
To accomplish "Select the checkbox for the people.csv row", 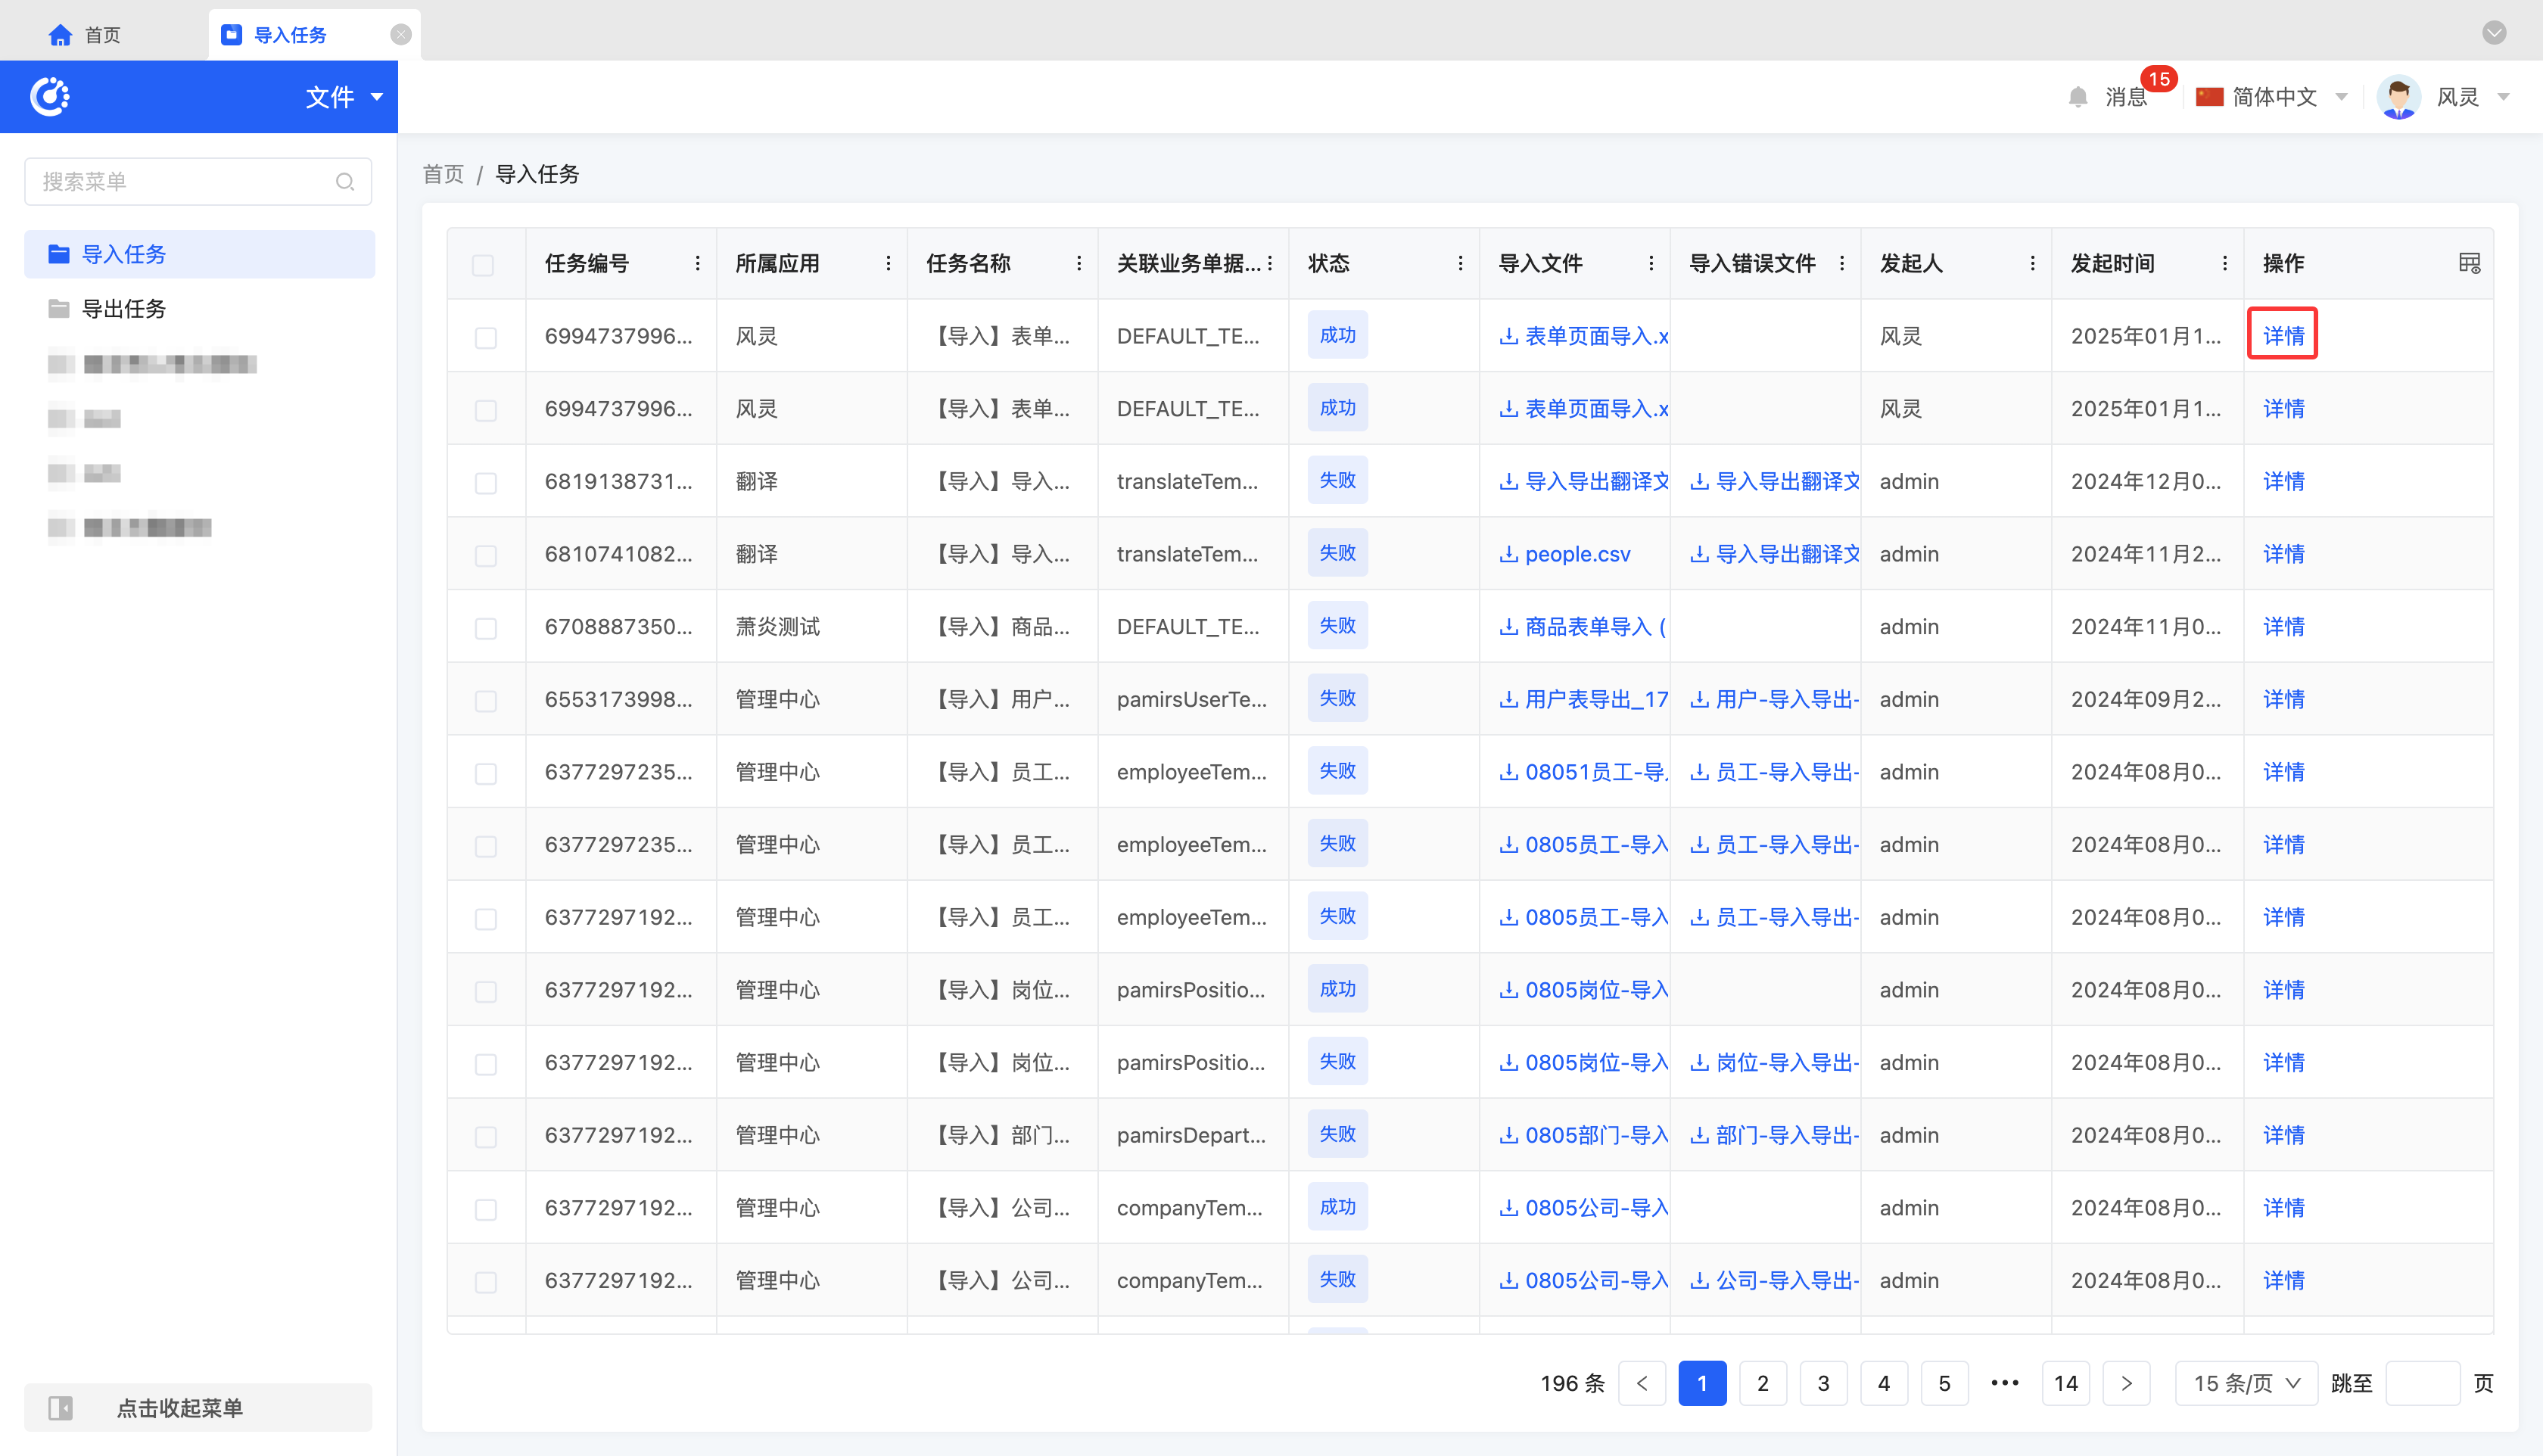I will (x=486, y=555).
